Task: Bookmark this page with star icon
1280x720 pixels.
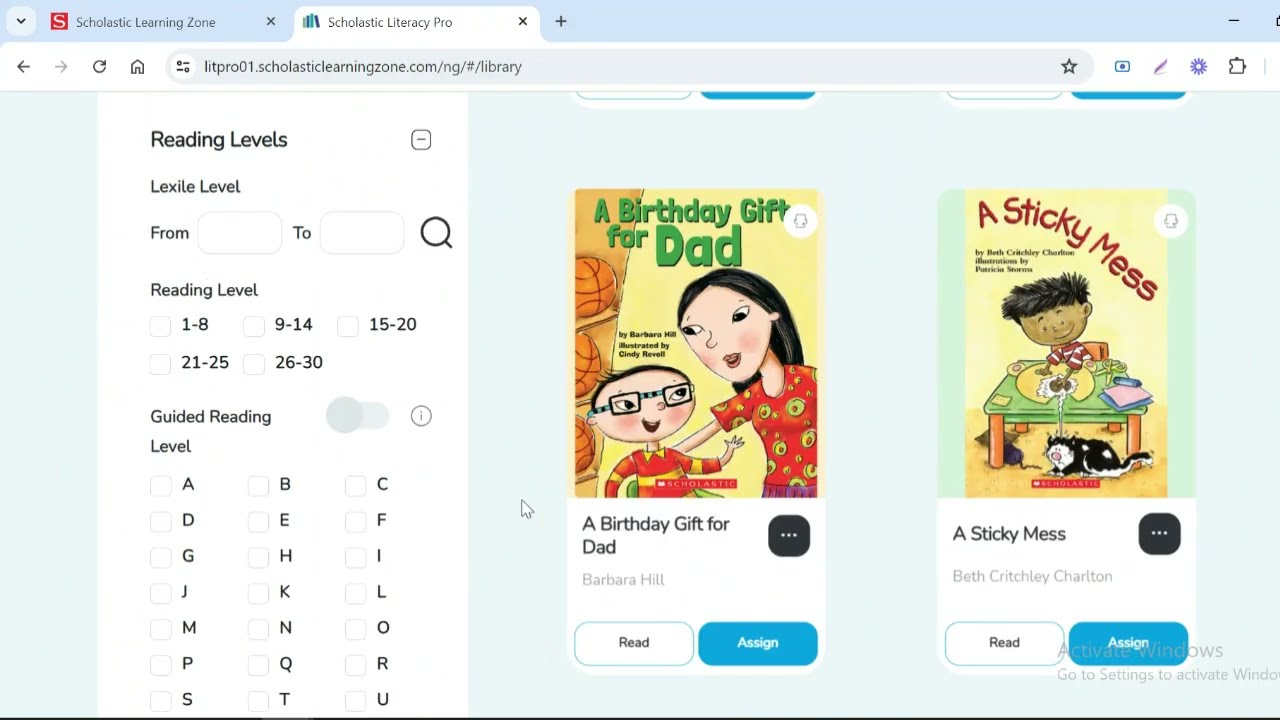Action: tap(1069, 67)
